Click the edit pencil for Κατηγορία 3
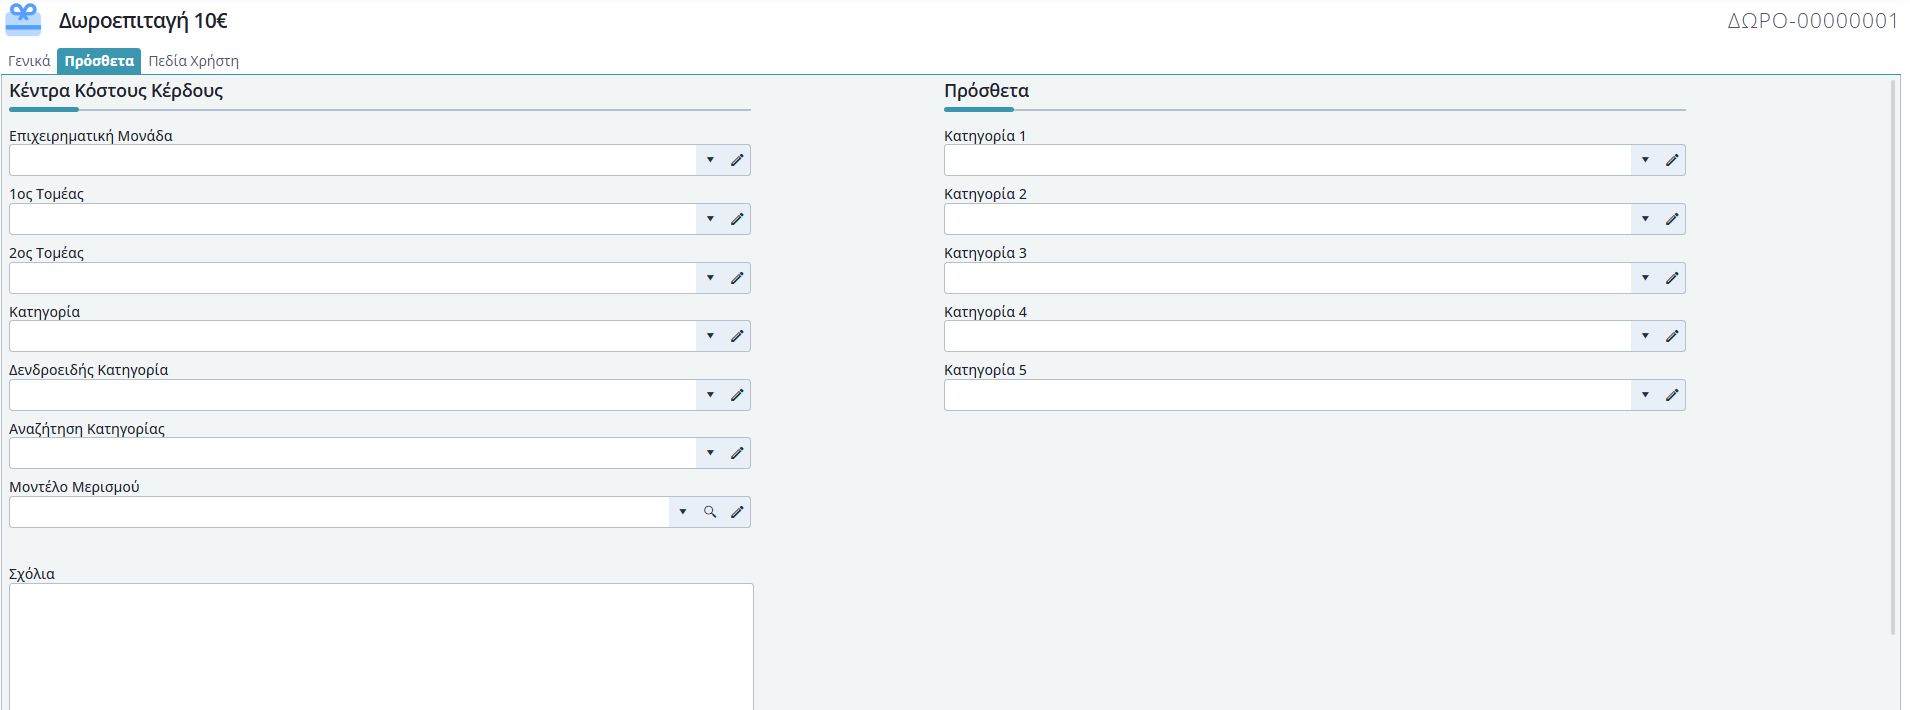 (x=1672, y=278)
